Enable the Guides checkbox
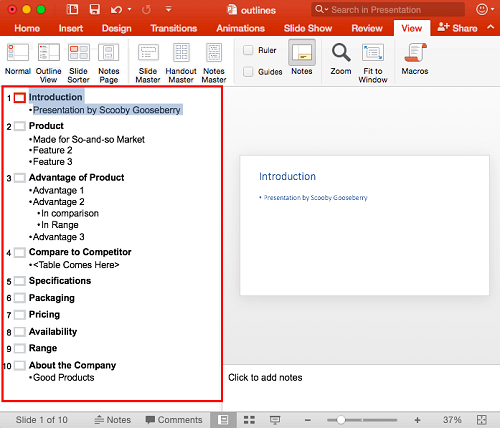The width and height of the screenshot is (500, 428). [248, 72]
